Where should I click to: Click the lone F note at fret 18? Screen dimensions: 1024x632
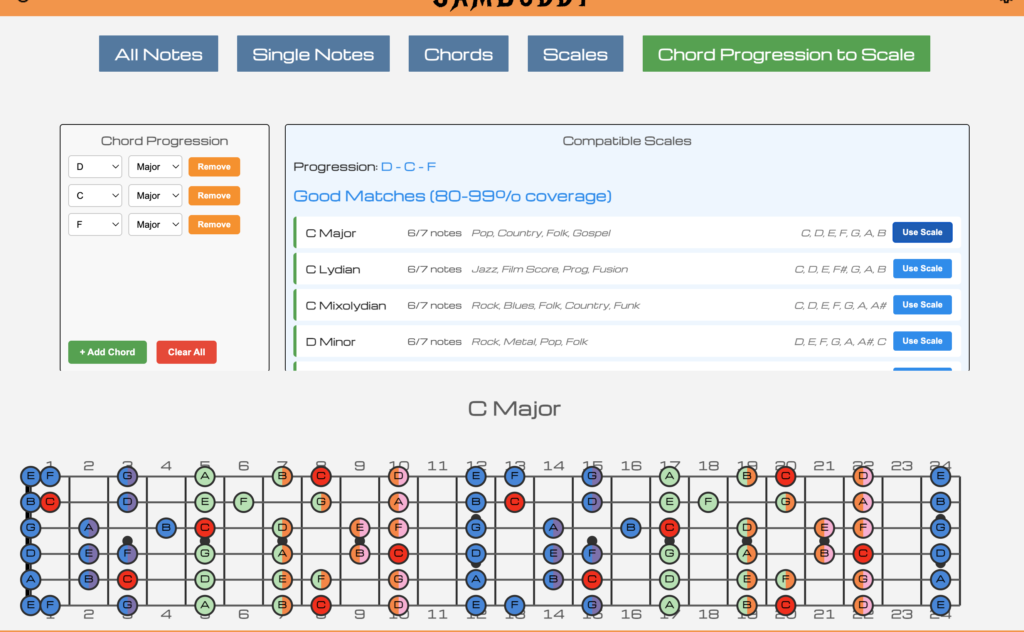[x=709, y=502]
